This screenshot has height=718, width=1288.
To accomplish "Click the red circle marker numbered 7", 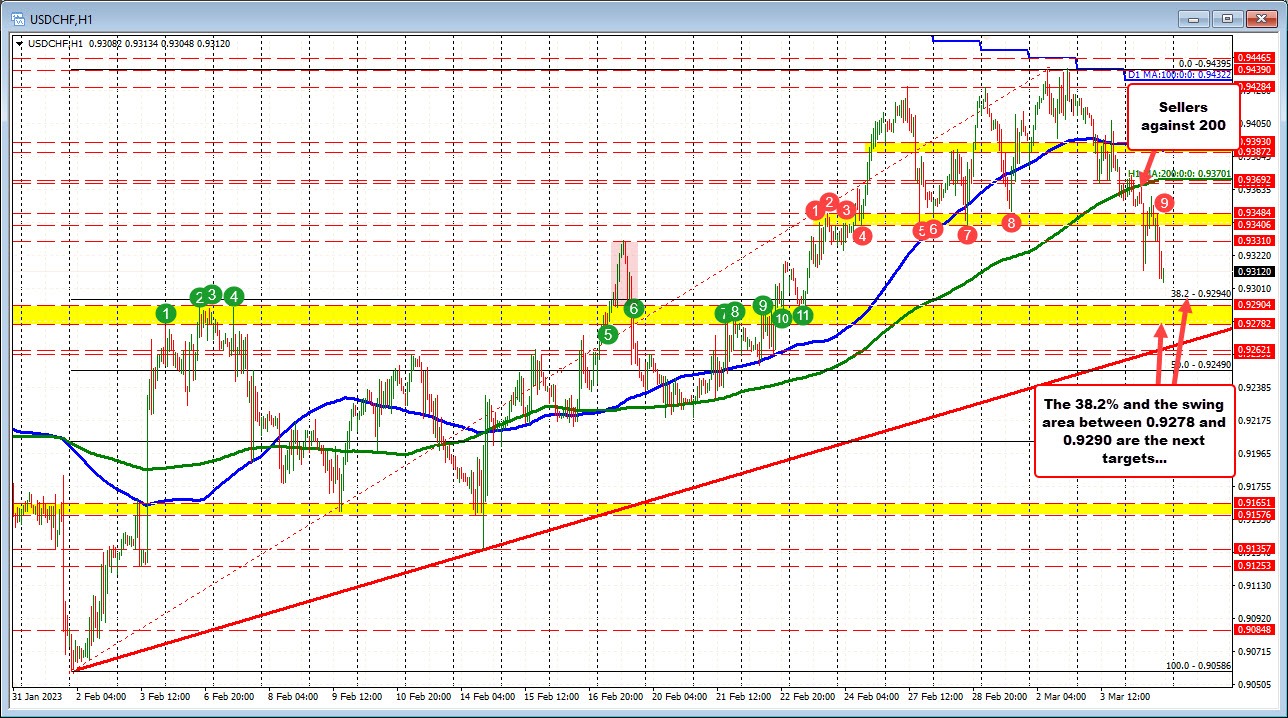I will coord(967,234).
